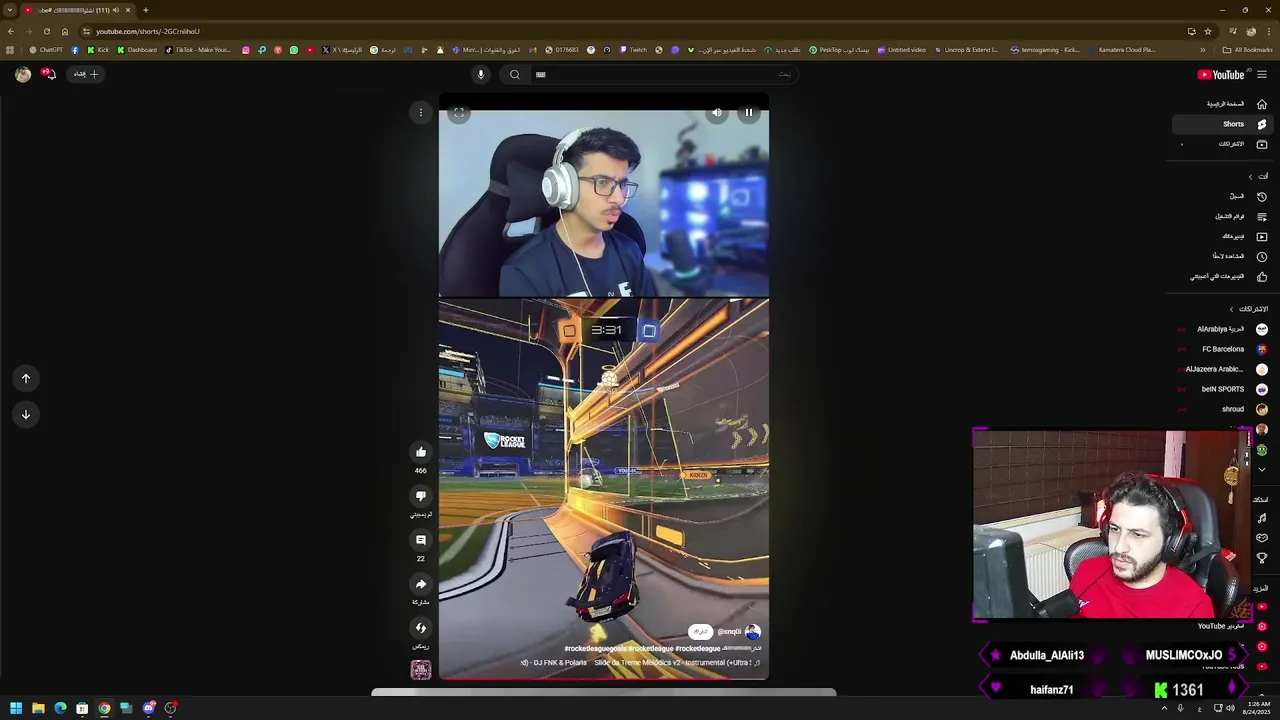
Task: Open Liked videos in the sidebar
Action: (x=1221, y=276)
